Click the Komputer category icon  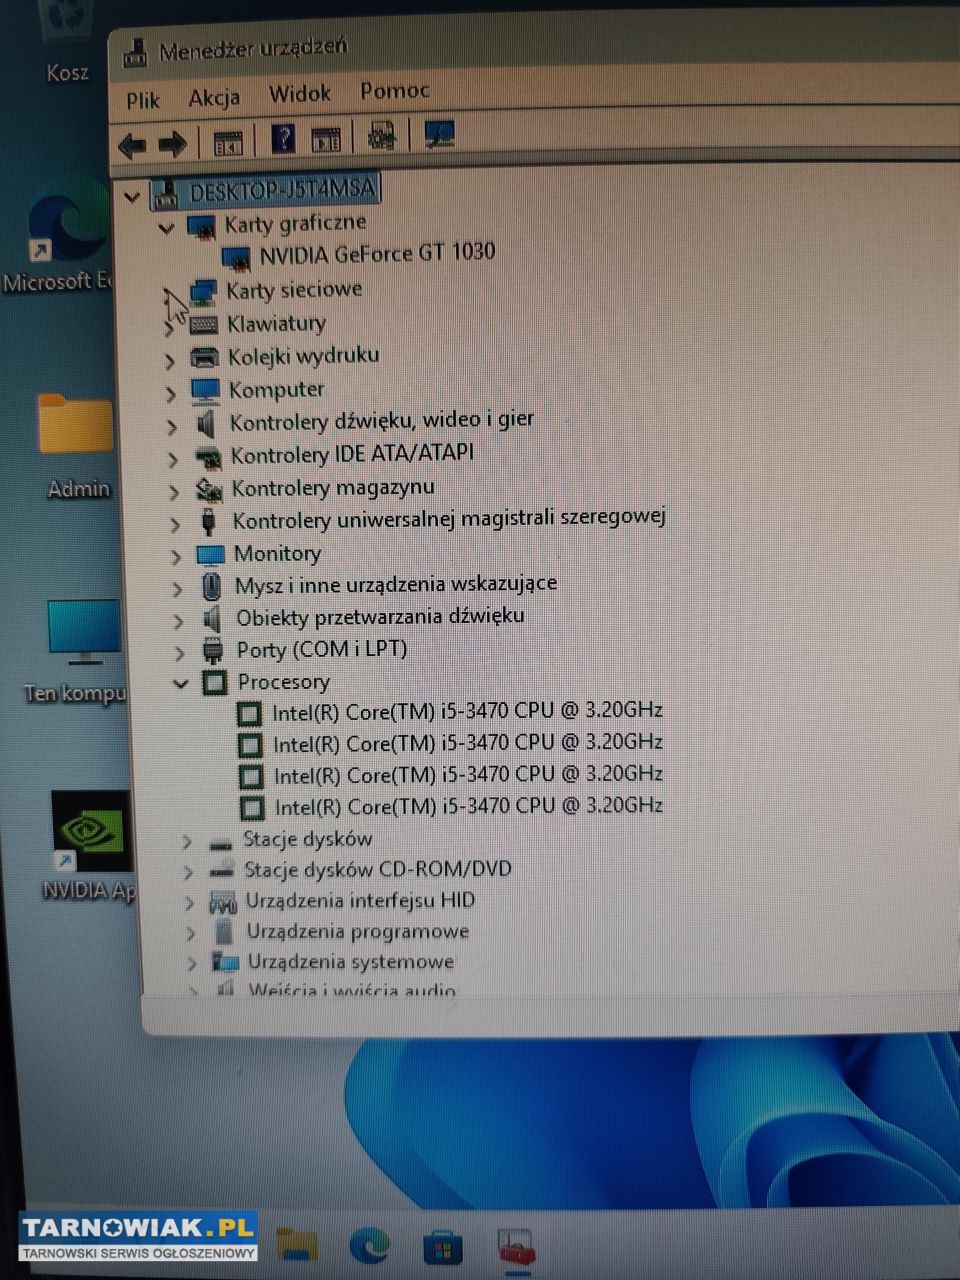pos(205,390)
